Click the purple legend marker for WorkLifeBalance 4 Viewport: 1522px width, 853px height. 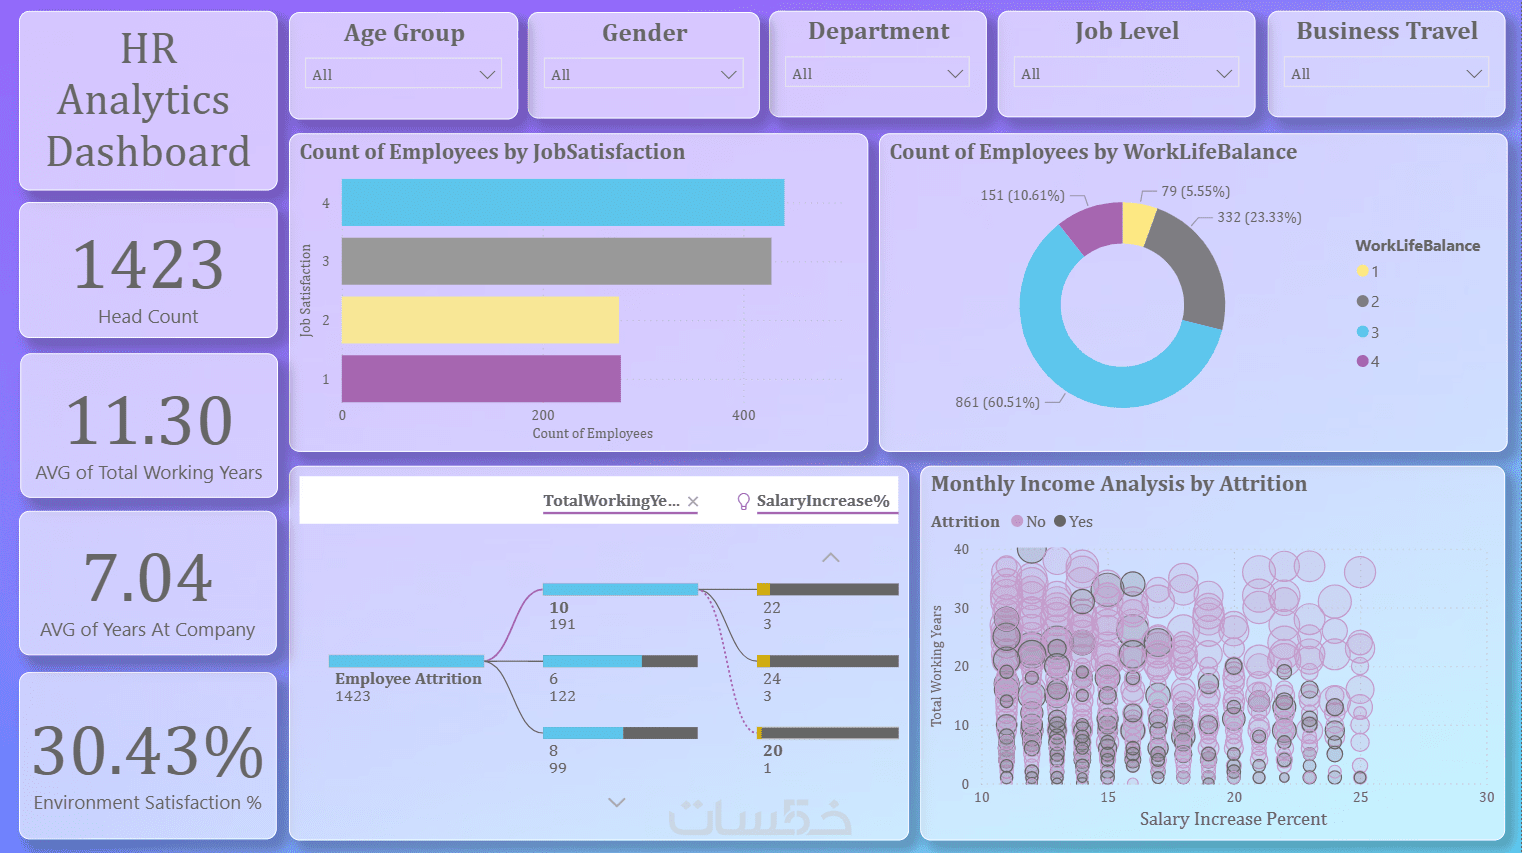point(1362,361)
